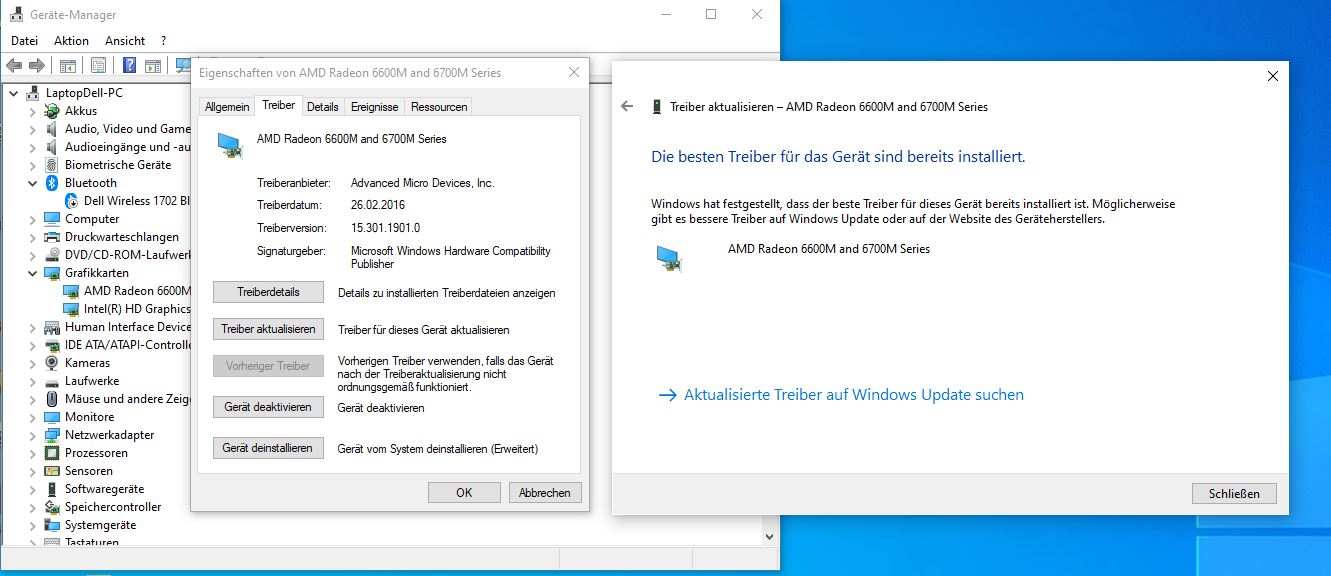Select Intel(R) HD Graphics device
The image size is (1331, 576).
coord(137,309)
